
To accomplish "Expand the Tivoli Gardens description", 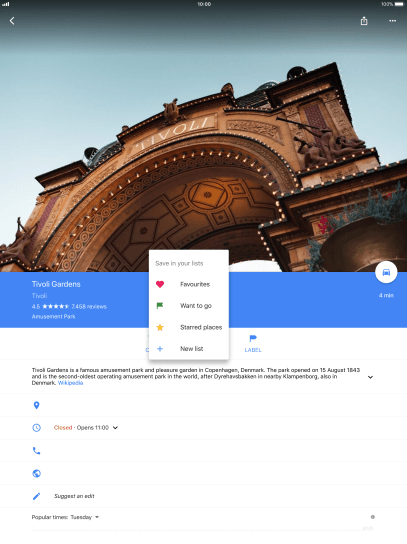I will (x=370, y=377).
